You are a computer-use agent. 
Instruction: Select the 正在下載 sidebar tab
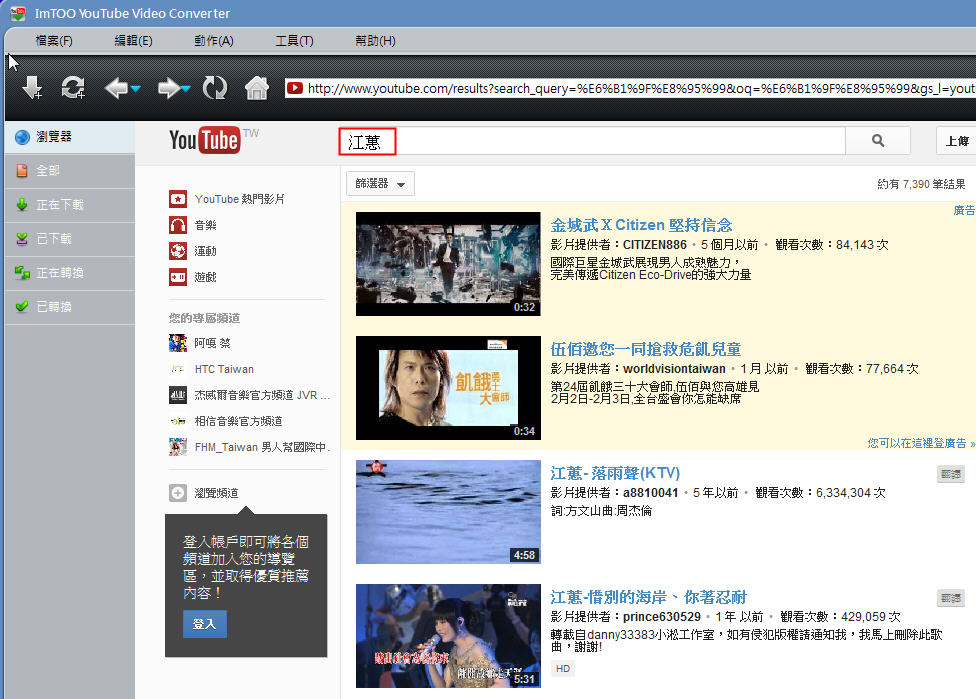[60, 205]
